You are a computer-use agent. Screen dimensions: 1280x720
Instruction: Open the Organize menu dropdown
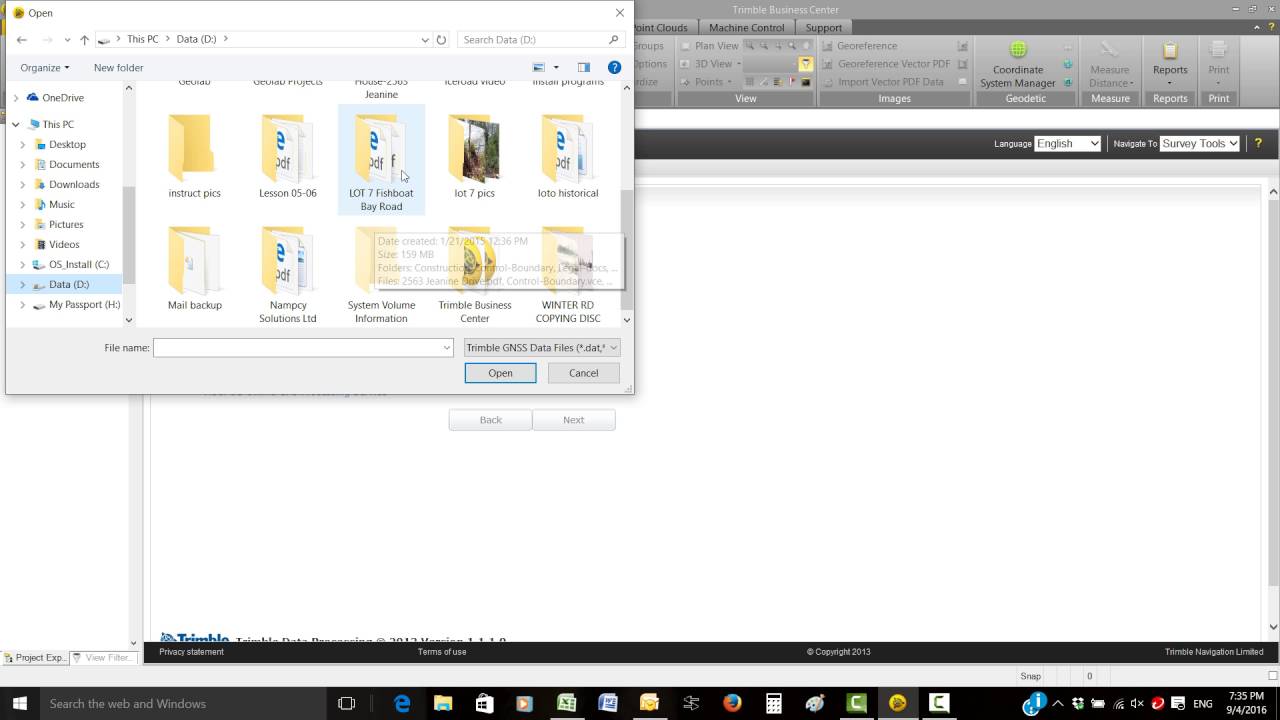pos(45,67)
